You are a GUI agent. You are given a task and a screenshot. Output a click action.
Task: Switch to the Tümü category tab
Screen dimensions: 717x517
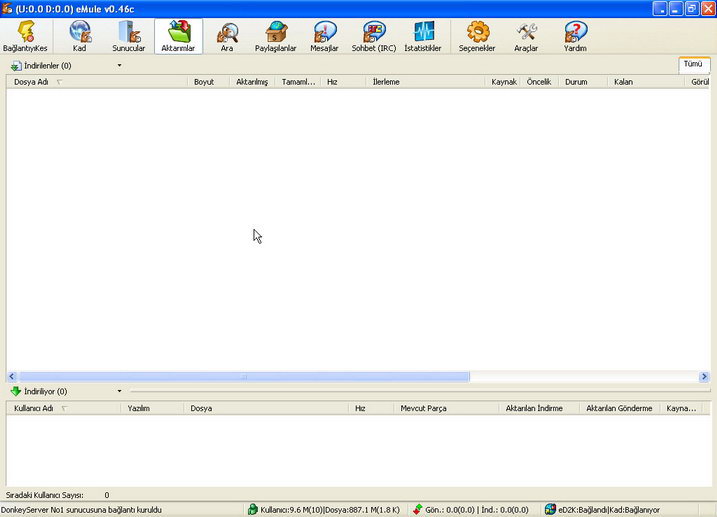pyautogui.click(x=694, y=64)
